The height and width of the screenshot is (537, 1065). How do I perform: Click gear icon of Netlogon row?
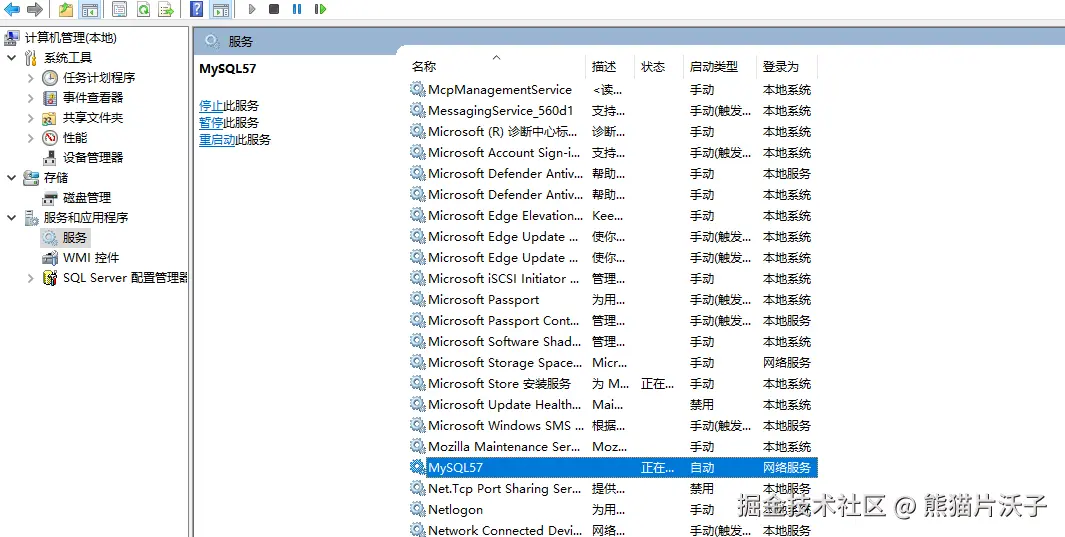click(x=418, y=509)
